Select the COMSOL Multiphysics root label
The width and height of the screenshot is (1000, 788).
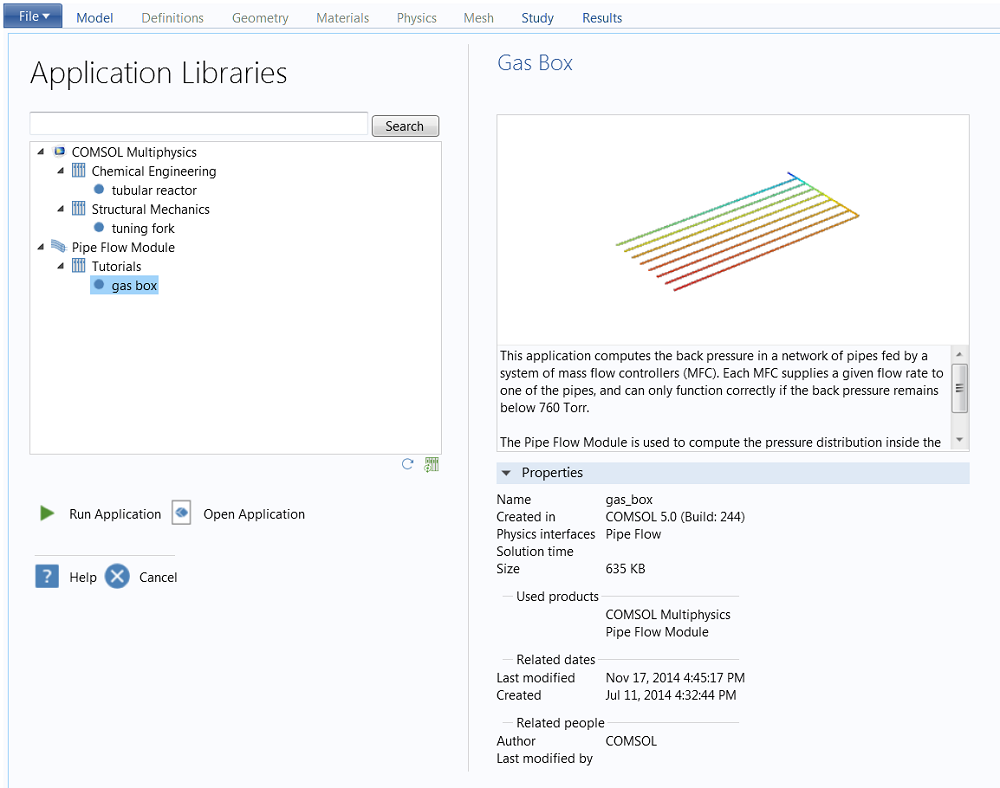tap(134, 152)
